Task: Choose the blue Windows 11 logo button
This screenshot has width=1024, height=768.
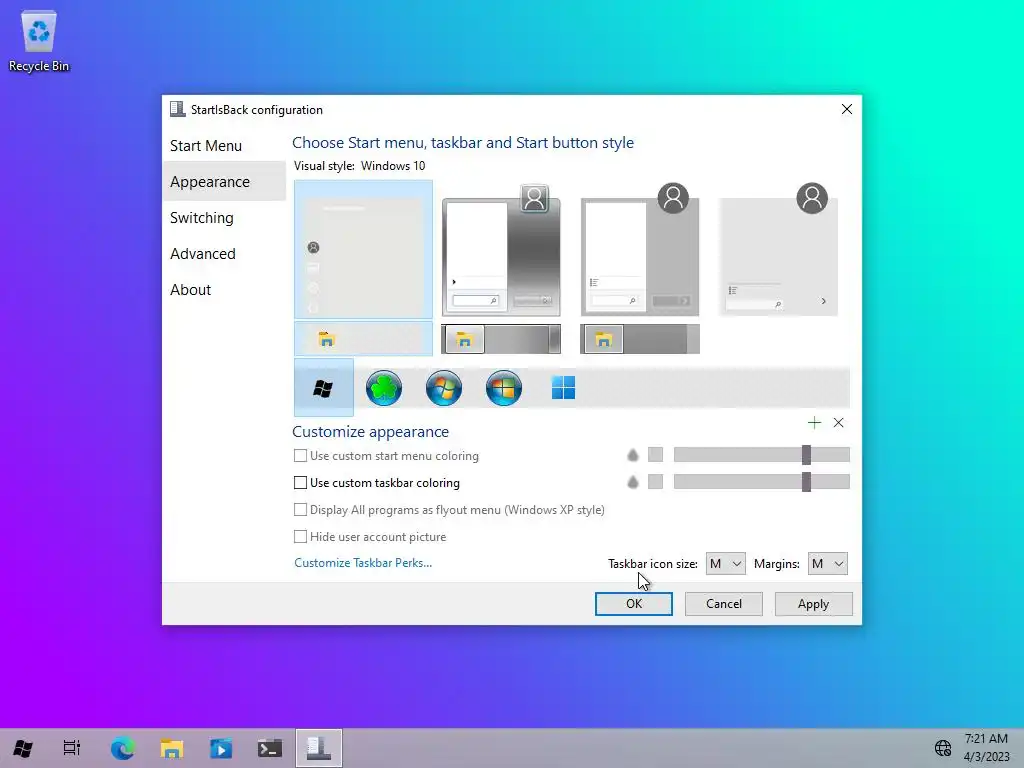Action: click(563, 388)
